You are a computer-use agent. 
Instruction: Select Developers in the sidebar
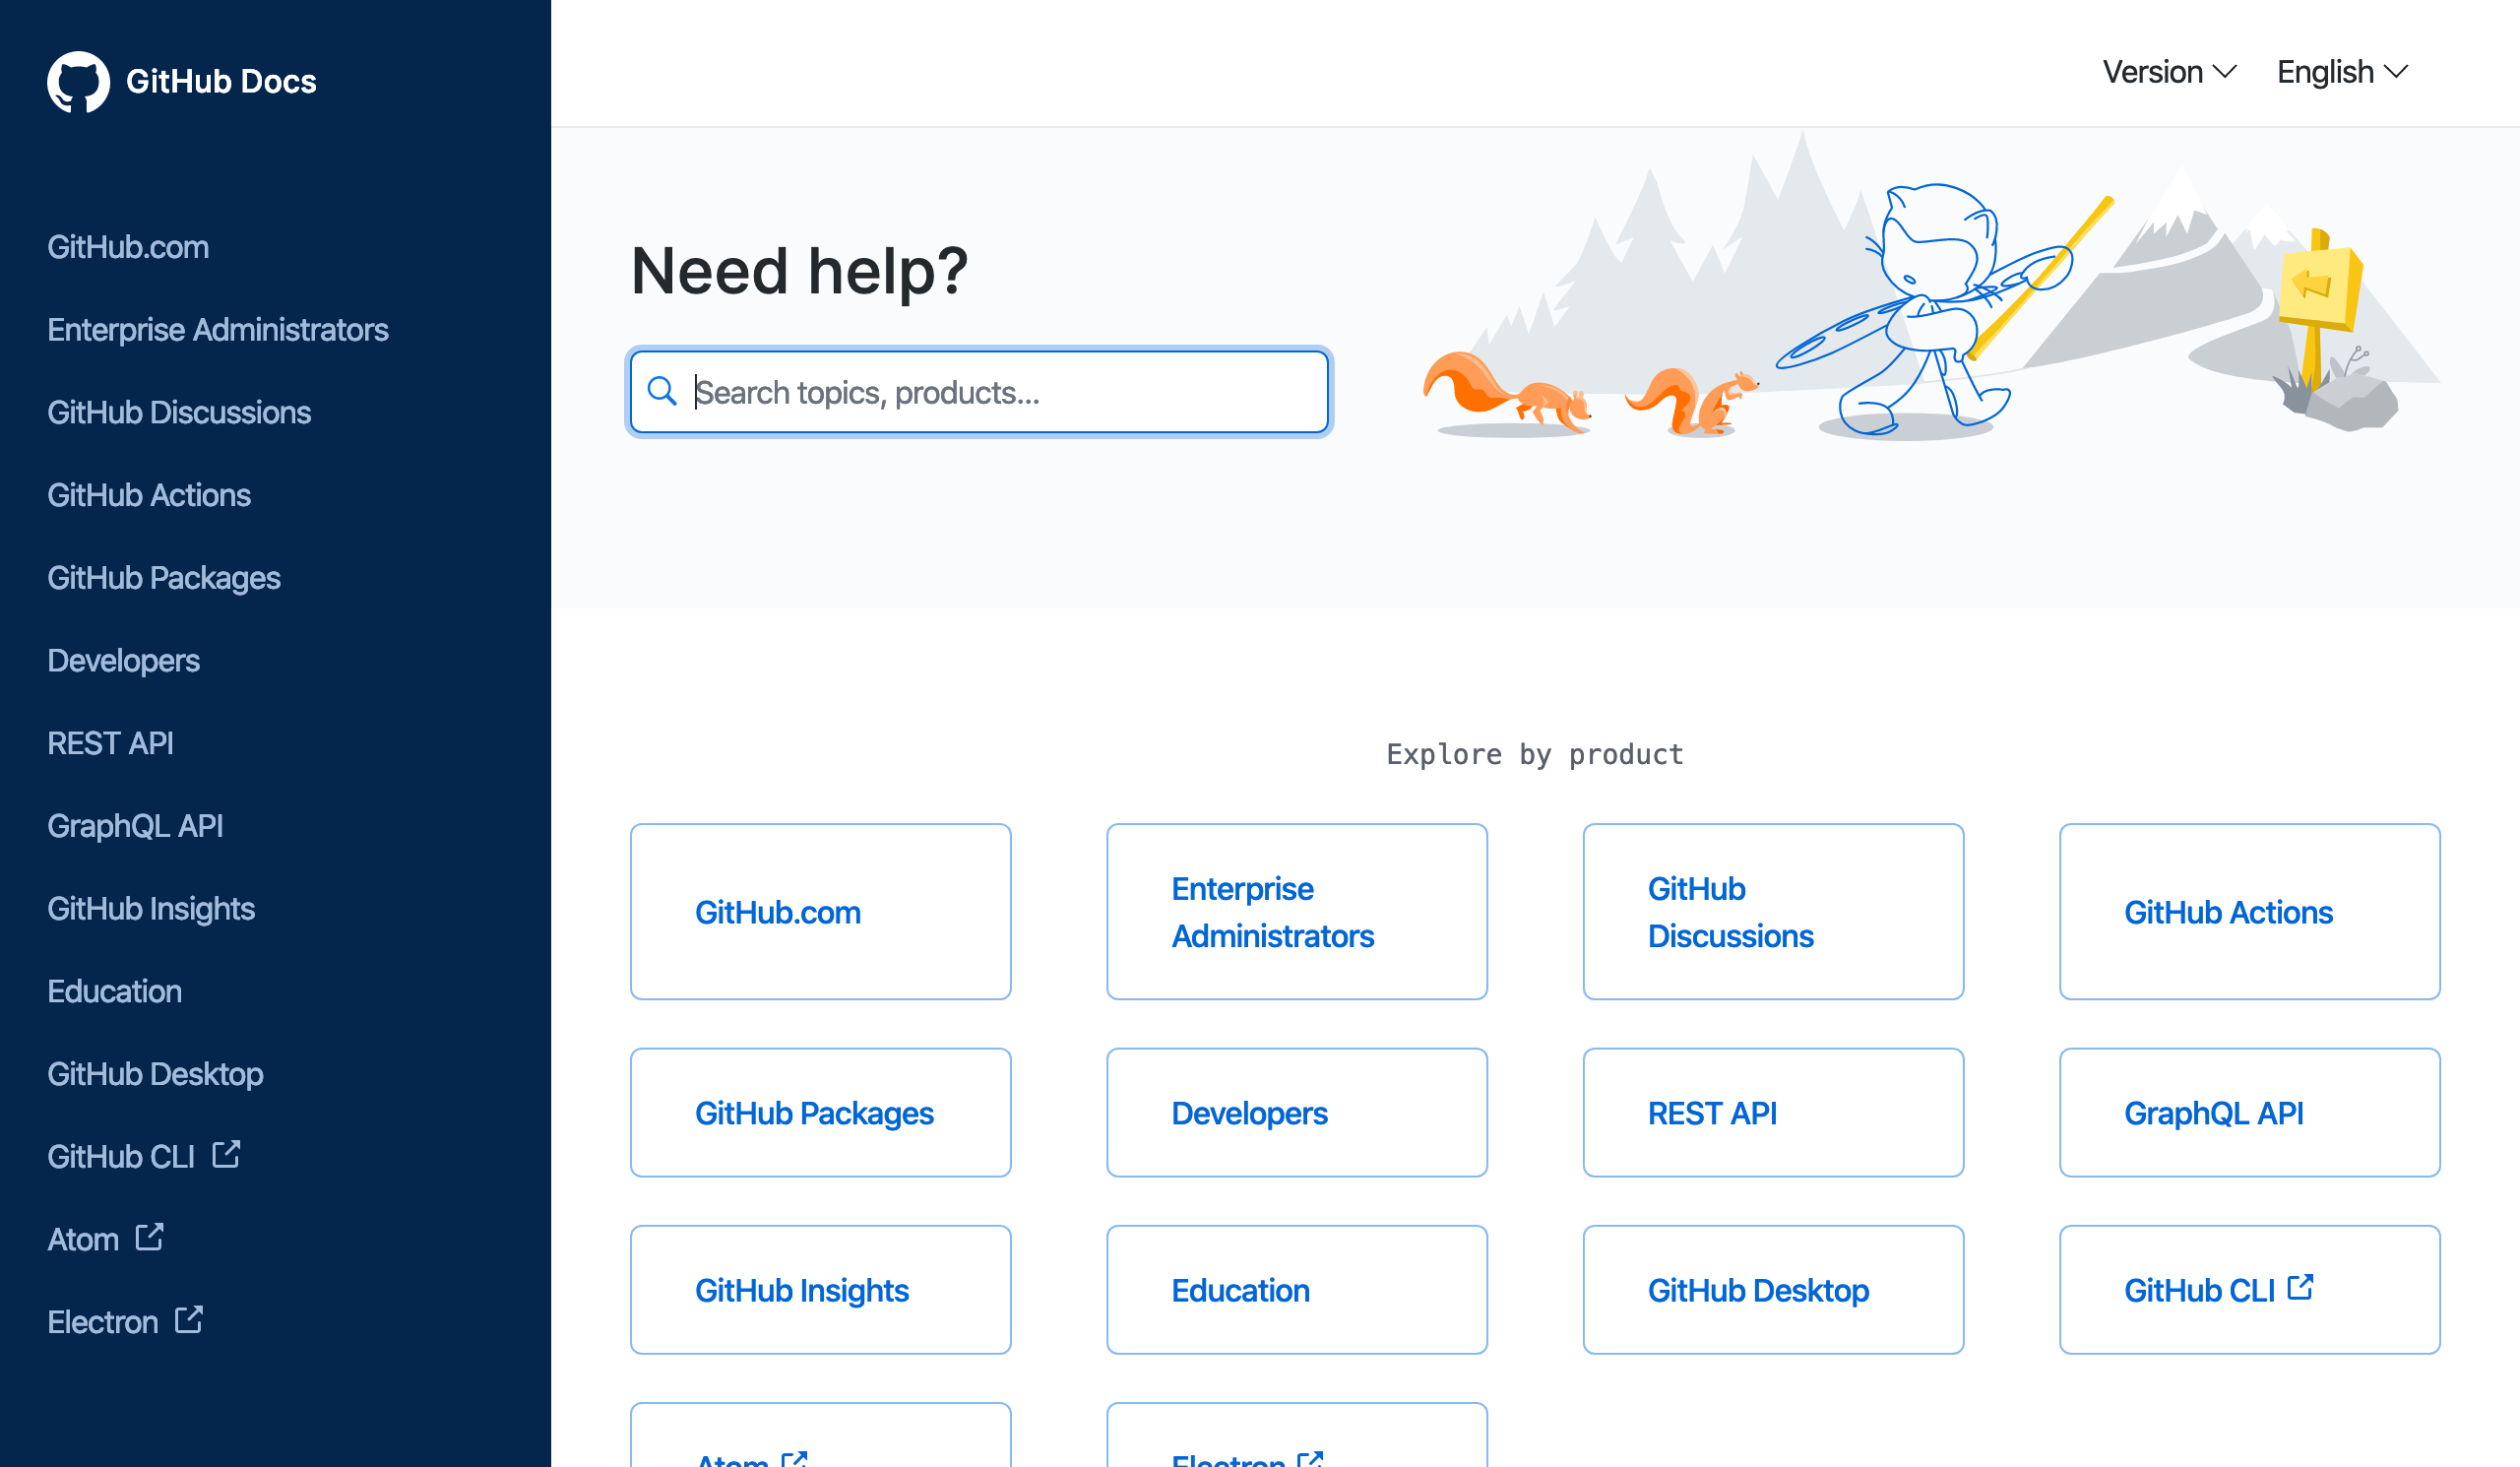[123, 661]
